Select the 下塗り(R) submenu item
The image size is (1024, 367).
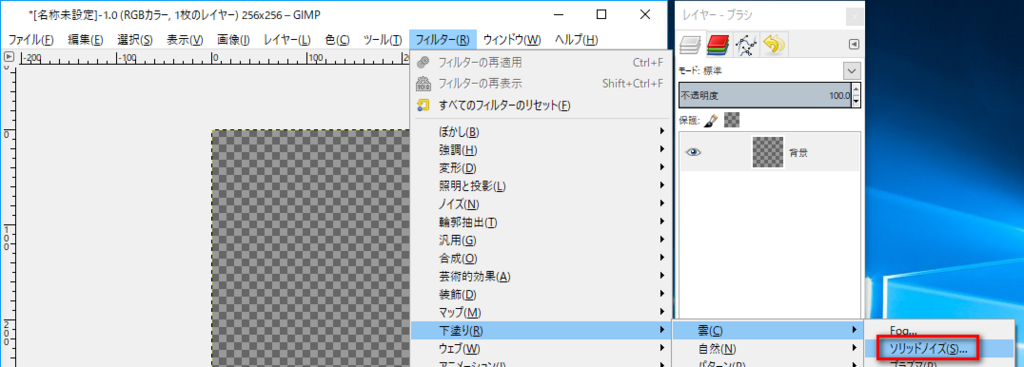(x=541, y=330)
